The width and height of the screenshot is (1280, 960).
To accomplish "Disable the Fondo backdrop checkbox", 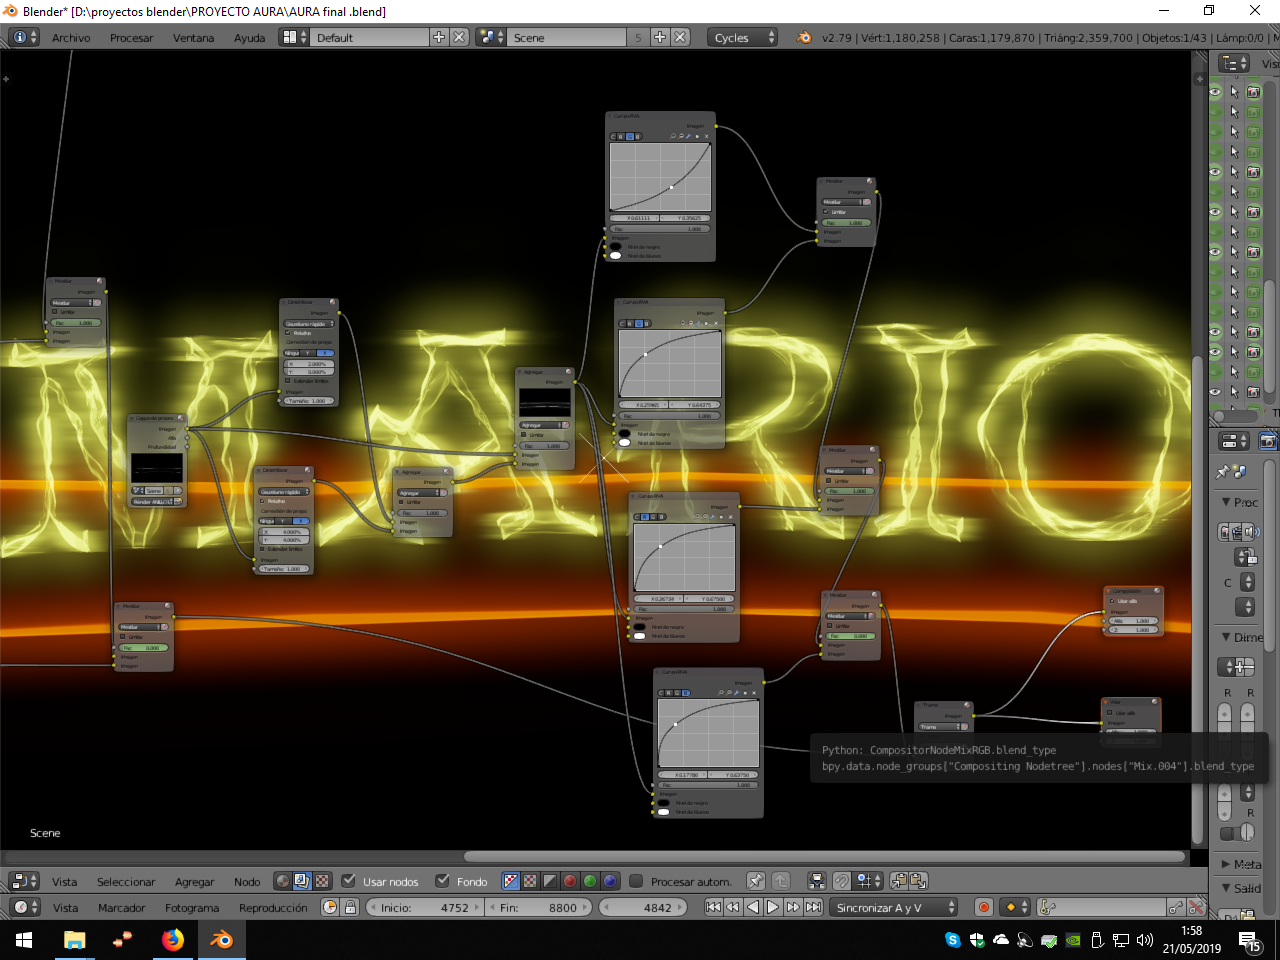I will (443, 881).
